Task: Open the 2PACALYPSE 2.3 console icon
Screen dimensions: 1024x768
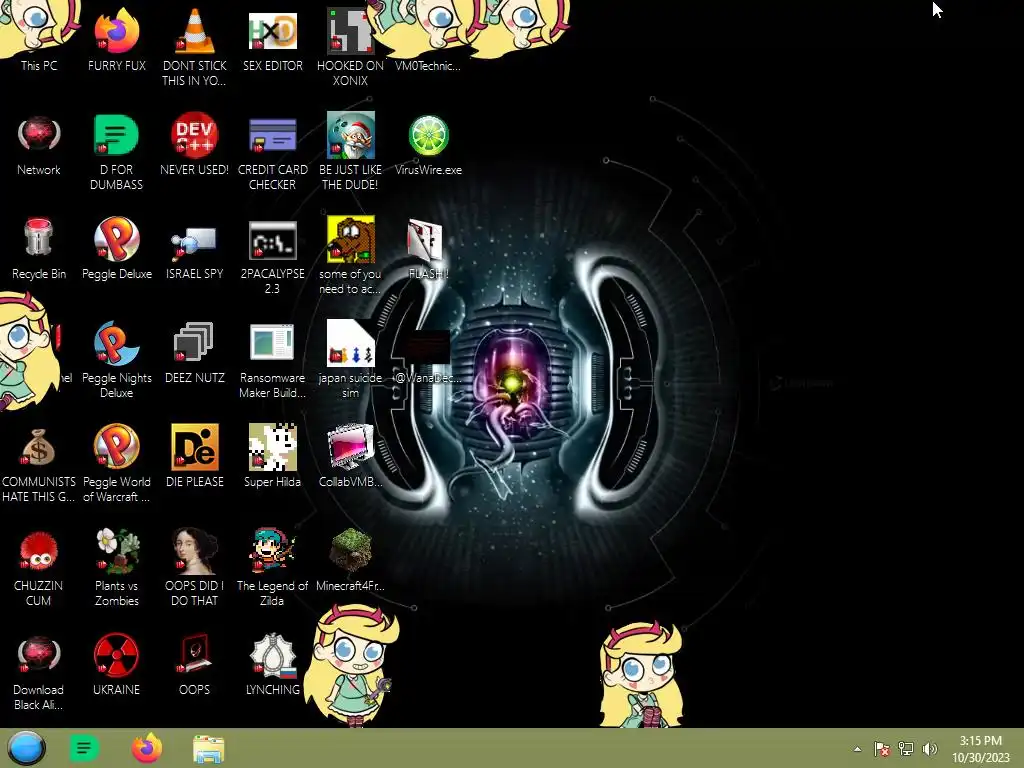Action: (x=273, y=240)
